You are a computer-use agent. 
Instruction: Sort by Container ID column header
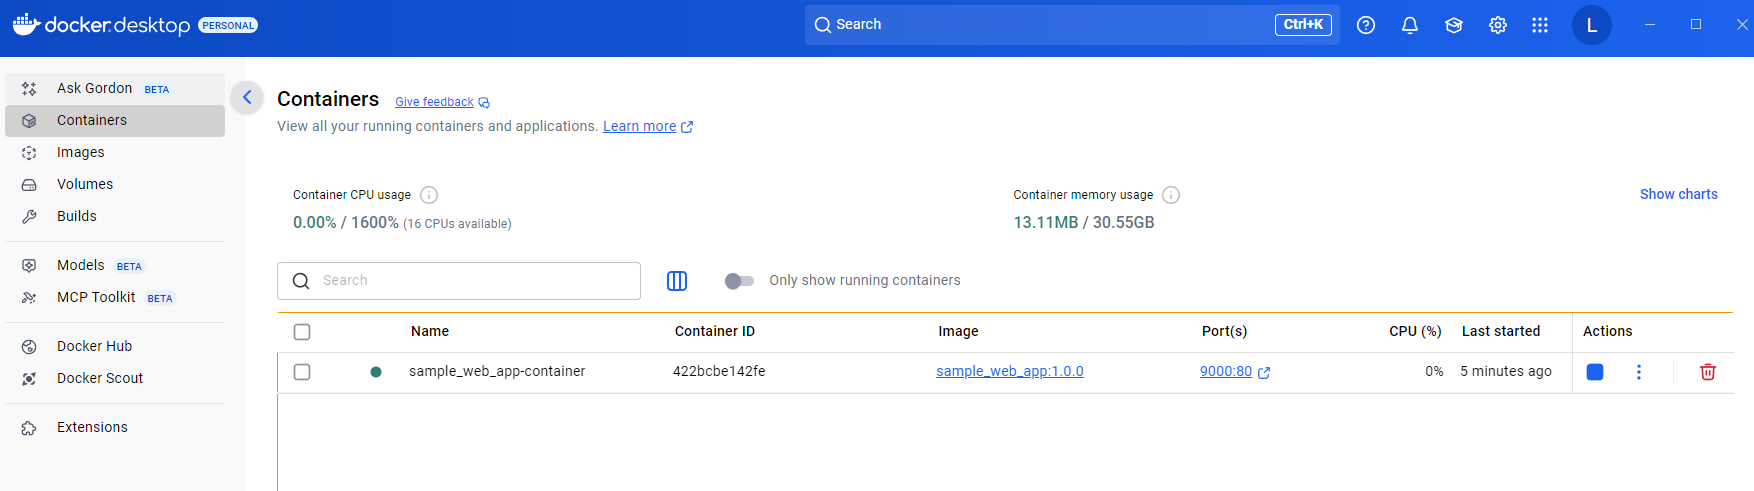click(715, 331)
